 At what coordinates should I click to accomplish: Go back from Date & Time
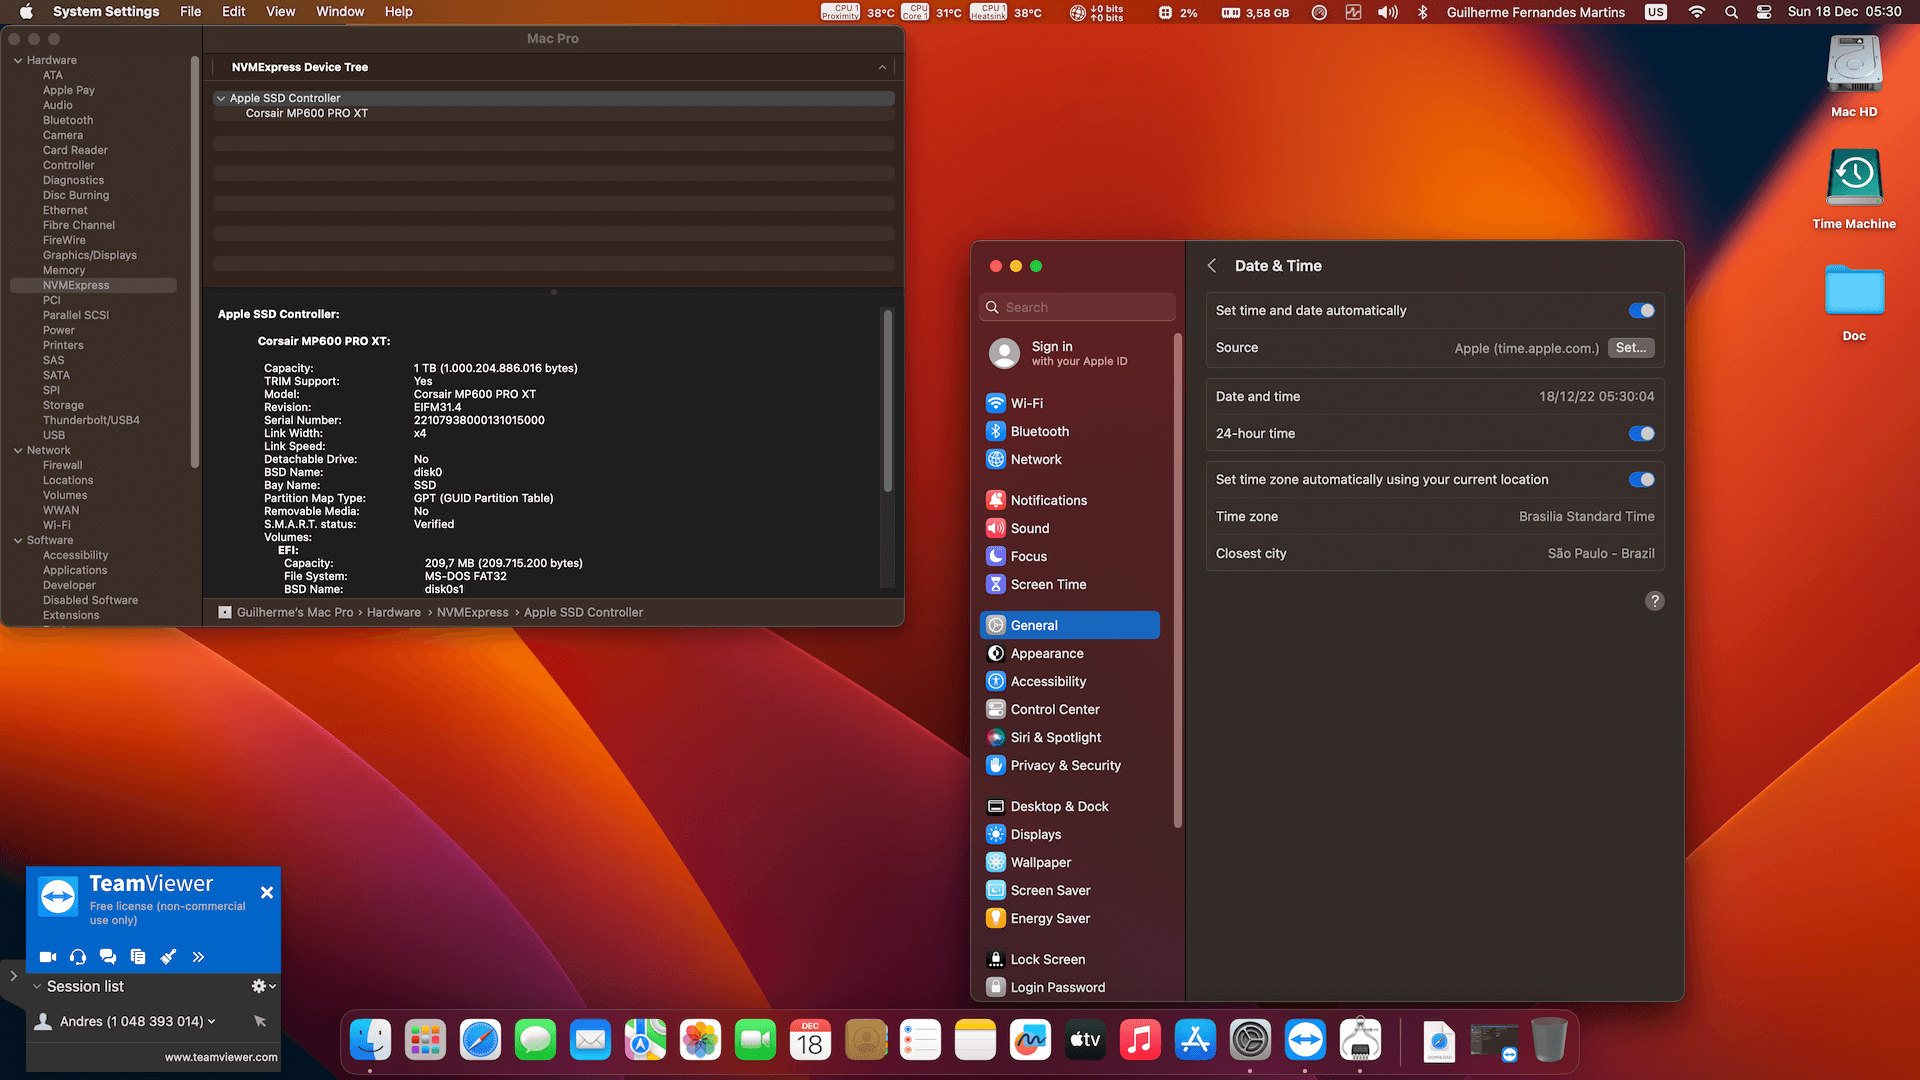[x=1212, y=266]
